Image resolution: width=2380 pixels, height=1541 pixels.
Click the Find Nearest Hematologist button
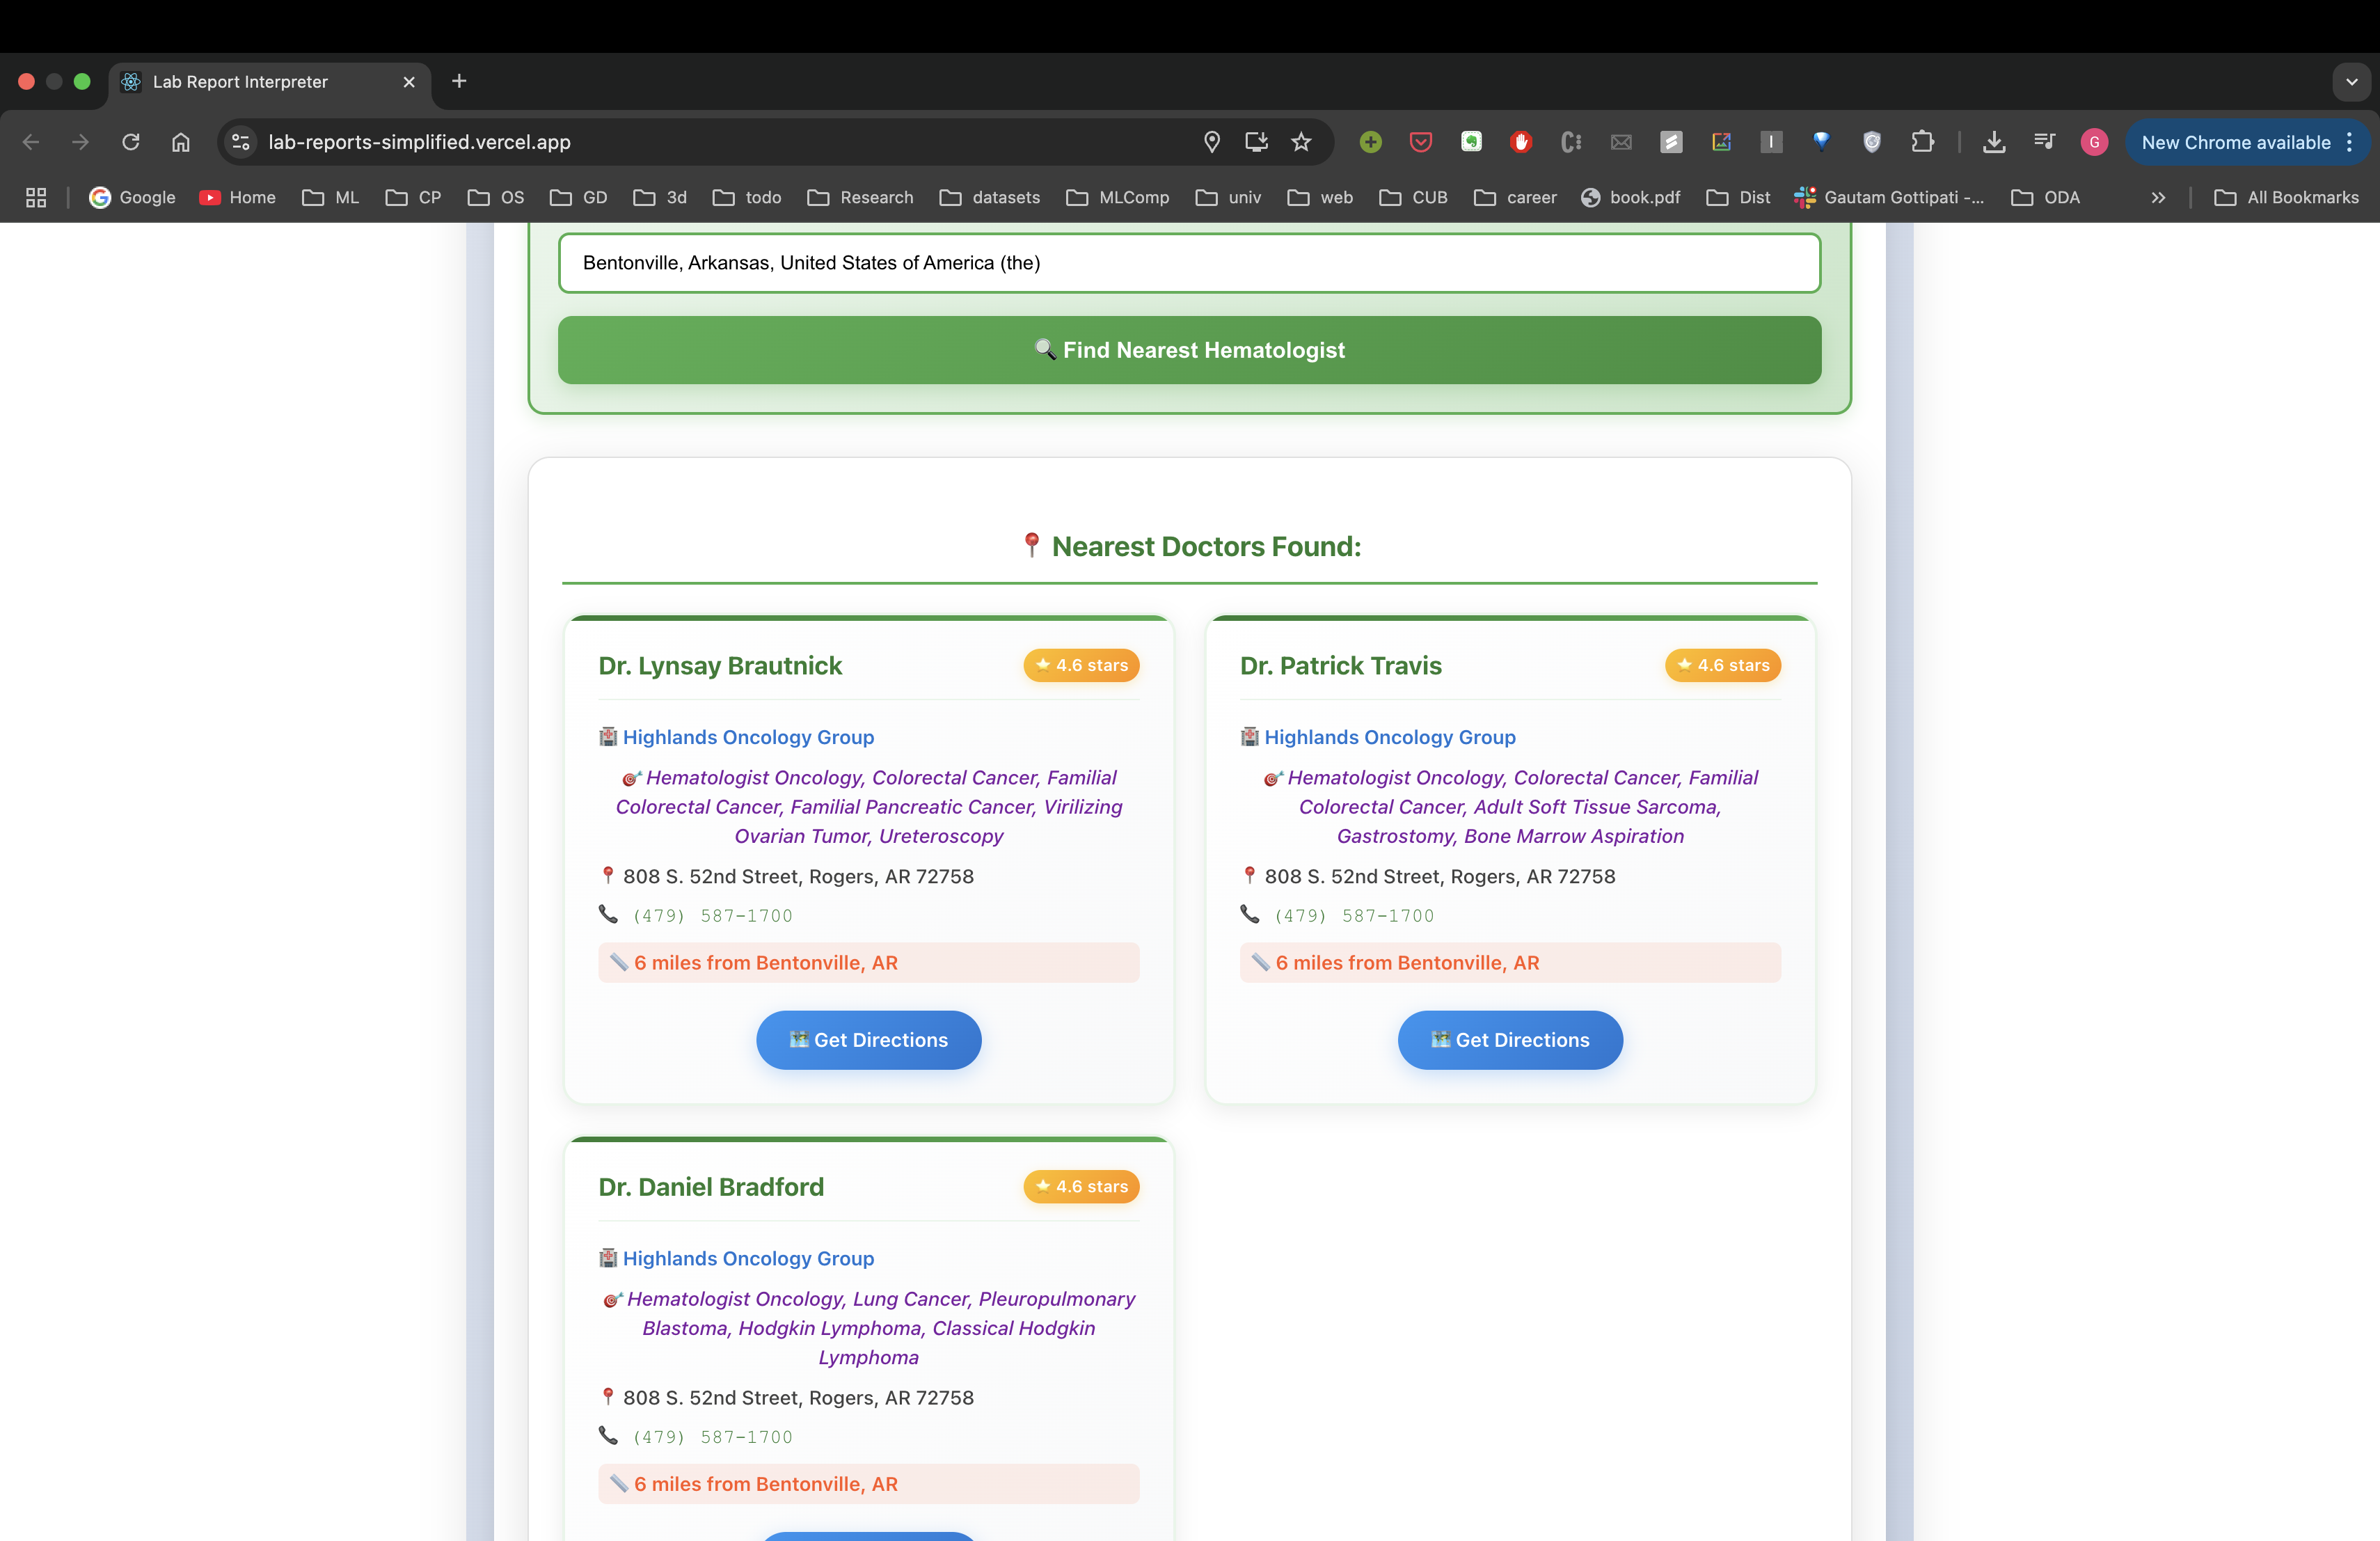[x=1189, y=350]
